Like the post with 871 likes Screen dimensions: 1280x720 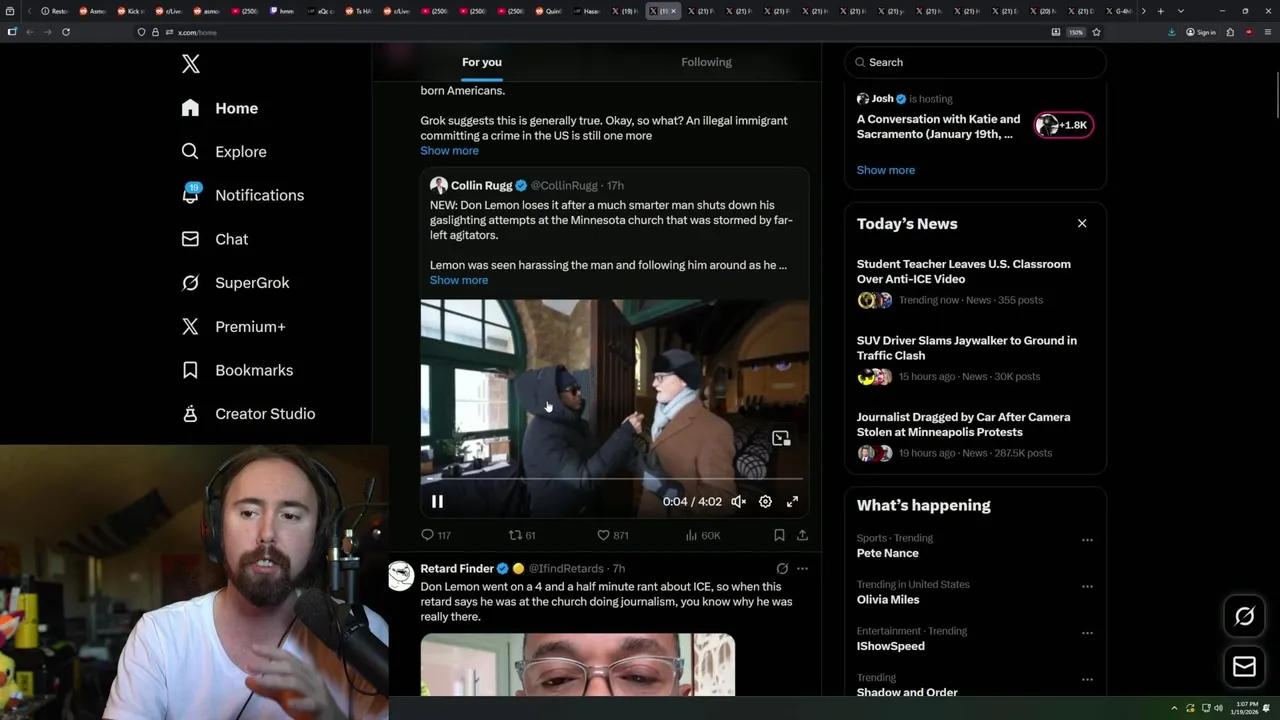point(612,536)
